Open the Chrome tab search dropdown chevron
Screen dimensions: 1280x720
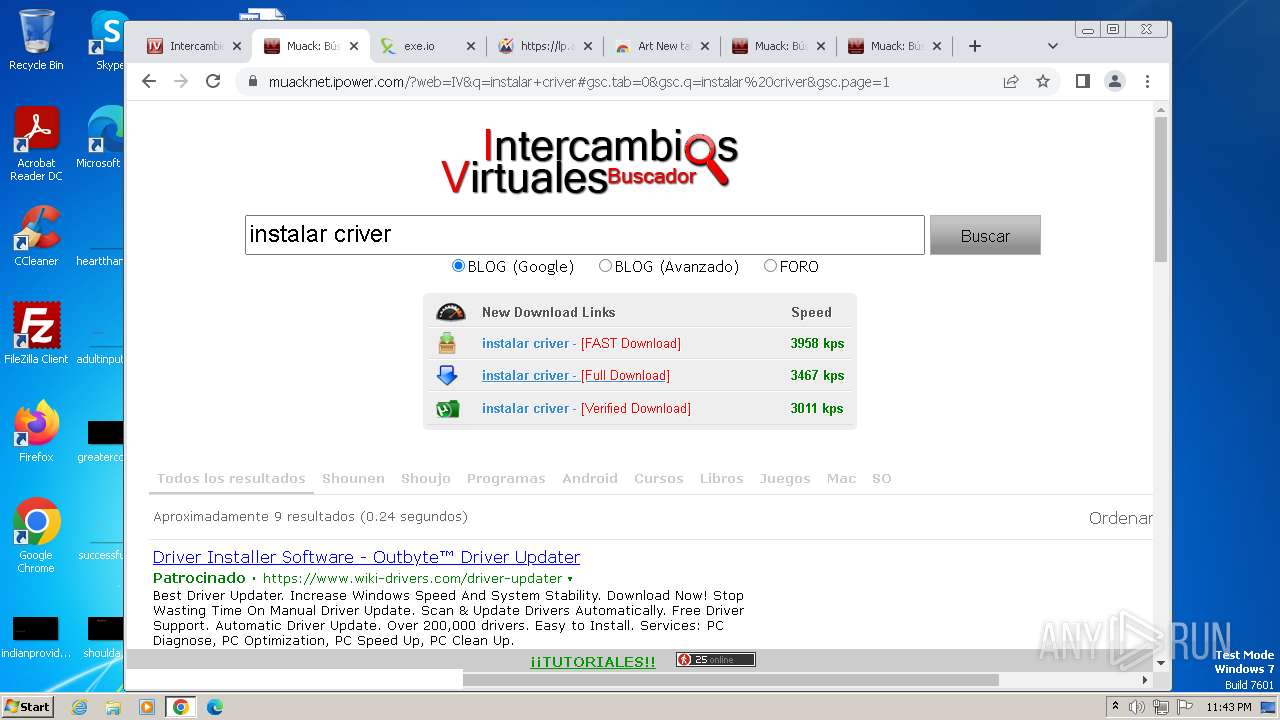pyautogui.click(x=1052, y=46)
